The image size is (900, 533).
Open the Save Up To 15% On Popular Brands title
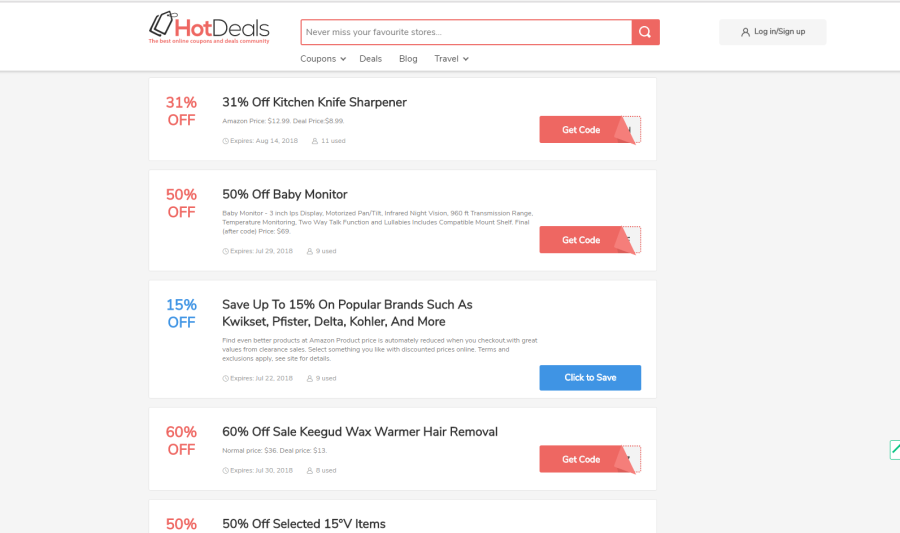point(347,313)
